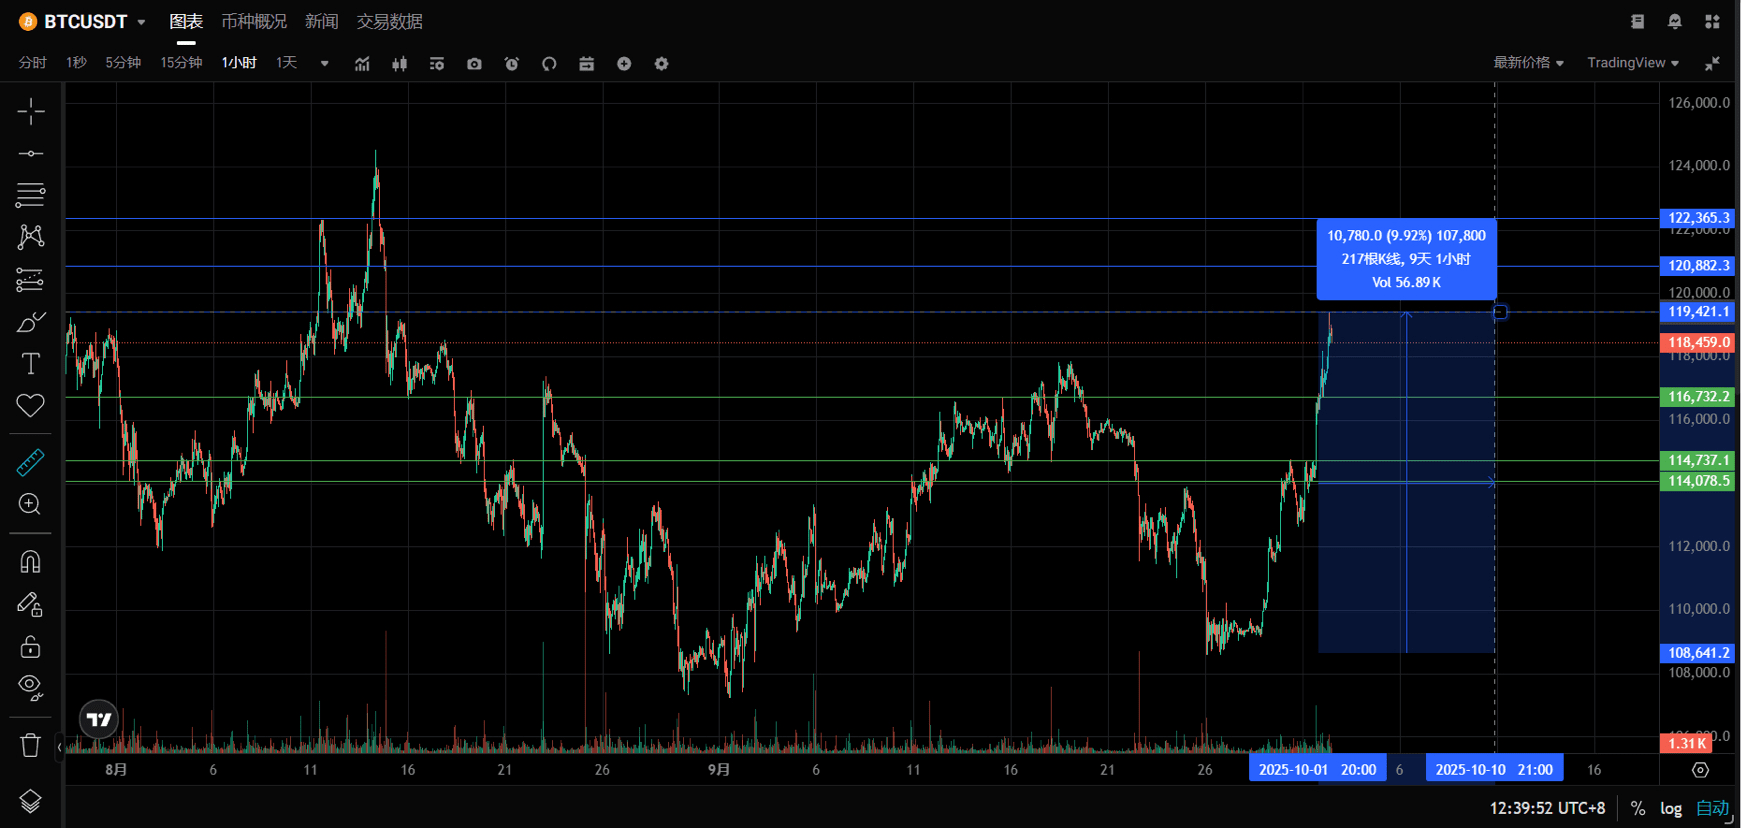Select the brush drawing tool
This screenshot has height=828, width=1747.
tap(30, 322)
